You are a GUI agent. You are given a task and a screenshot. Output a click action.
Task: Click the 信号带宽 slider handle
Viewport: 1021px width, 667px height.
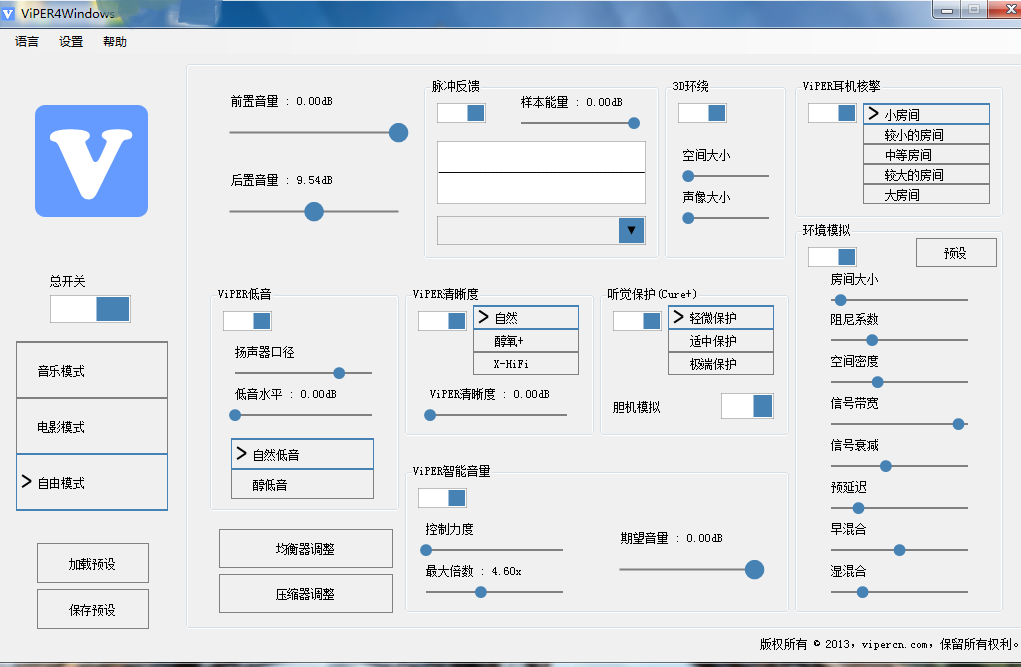[958, 424]
